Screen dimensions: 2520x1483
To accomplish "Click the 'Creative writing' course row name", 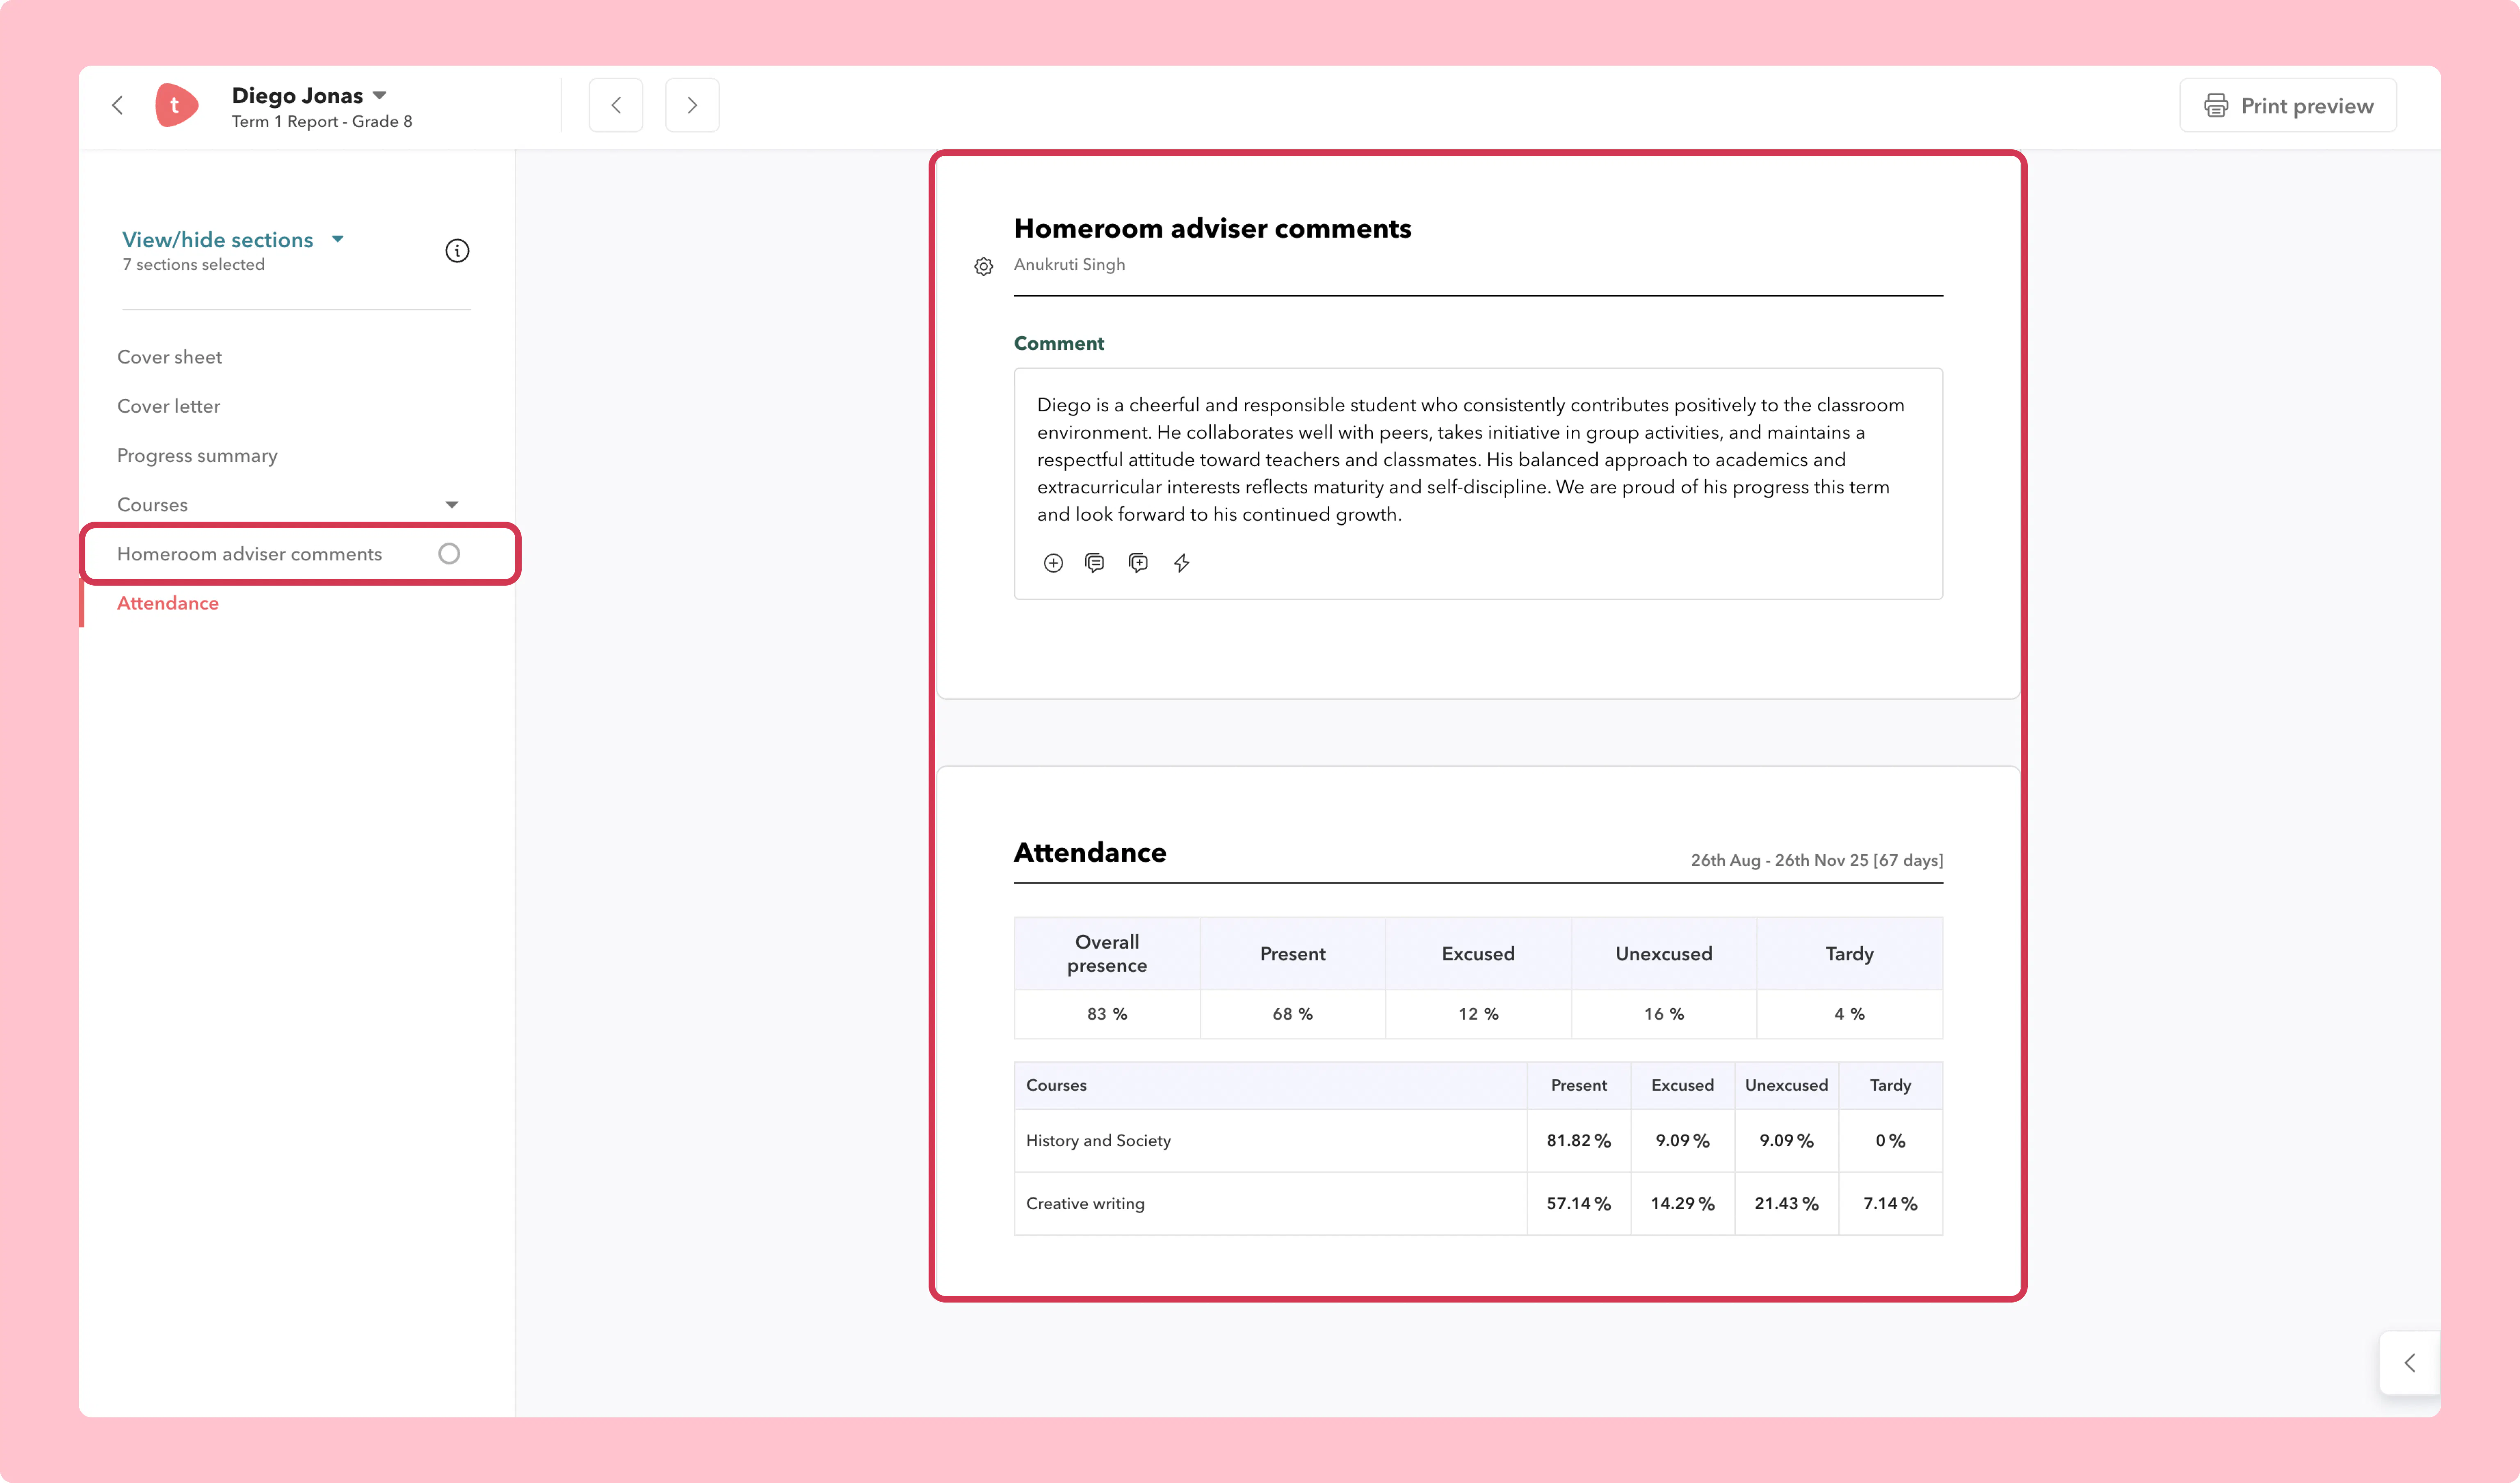I will point(1085,1204).
